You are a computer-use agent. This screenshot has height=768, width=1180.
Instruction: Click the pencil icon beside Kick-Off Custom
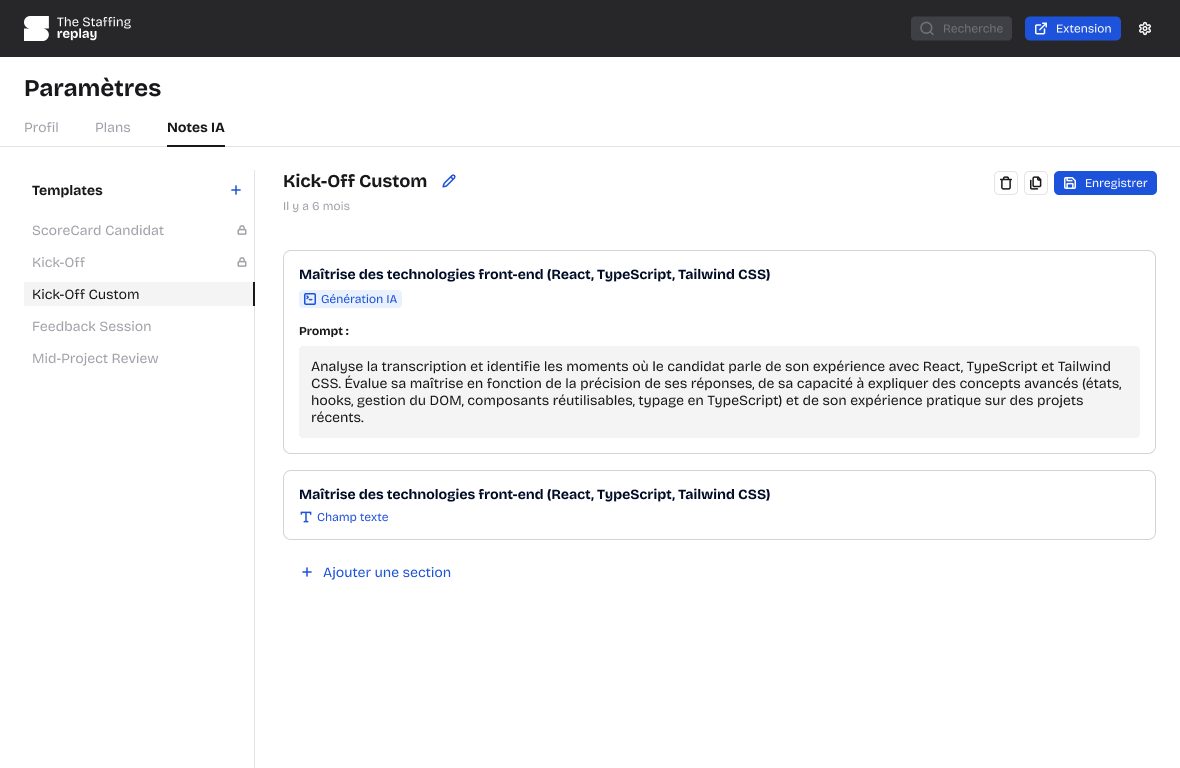pos(449,181)
